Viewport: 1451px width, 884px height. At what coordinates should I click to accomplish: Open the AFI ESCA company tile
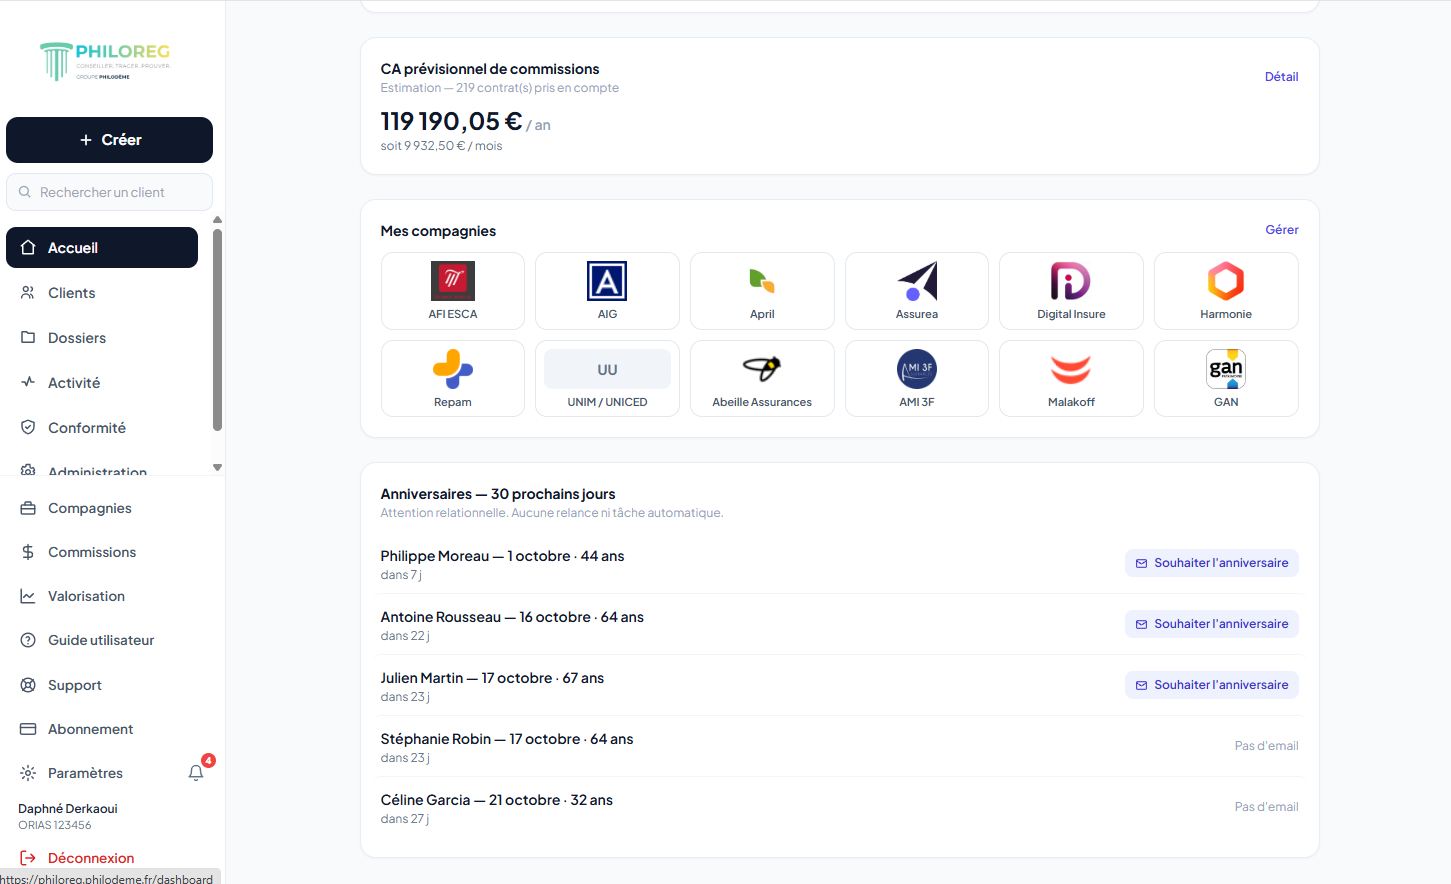coord(453,291)
